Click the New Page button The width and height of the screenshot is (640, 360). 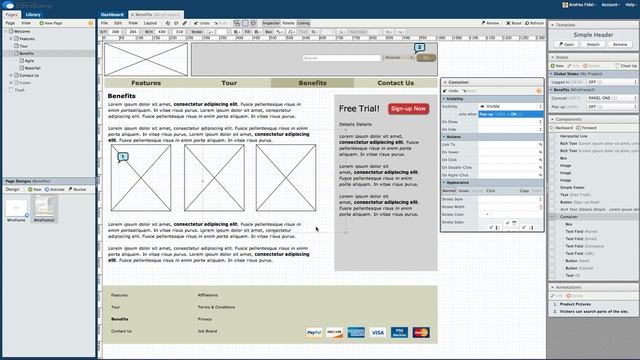(x=51, y=23)
